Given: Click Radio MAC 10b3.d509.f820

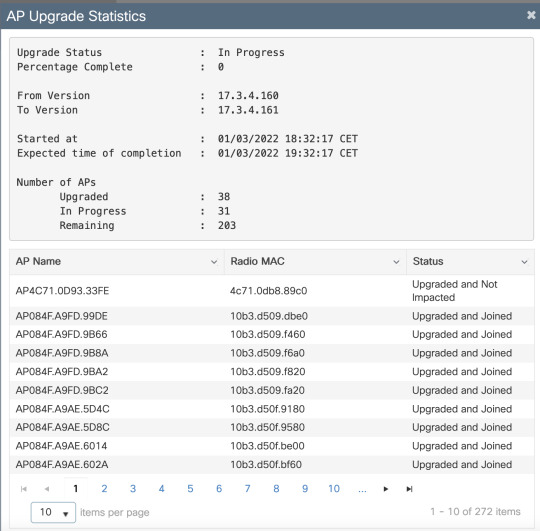Looking at the screenshot, I should pyautogui.click(x=268, y=372).
